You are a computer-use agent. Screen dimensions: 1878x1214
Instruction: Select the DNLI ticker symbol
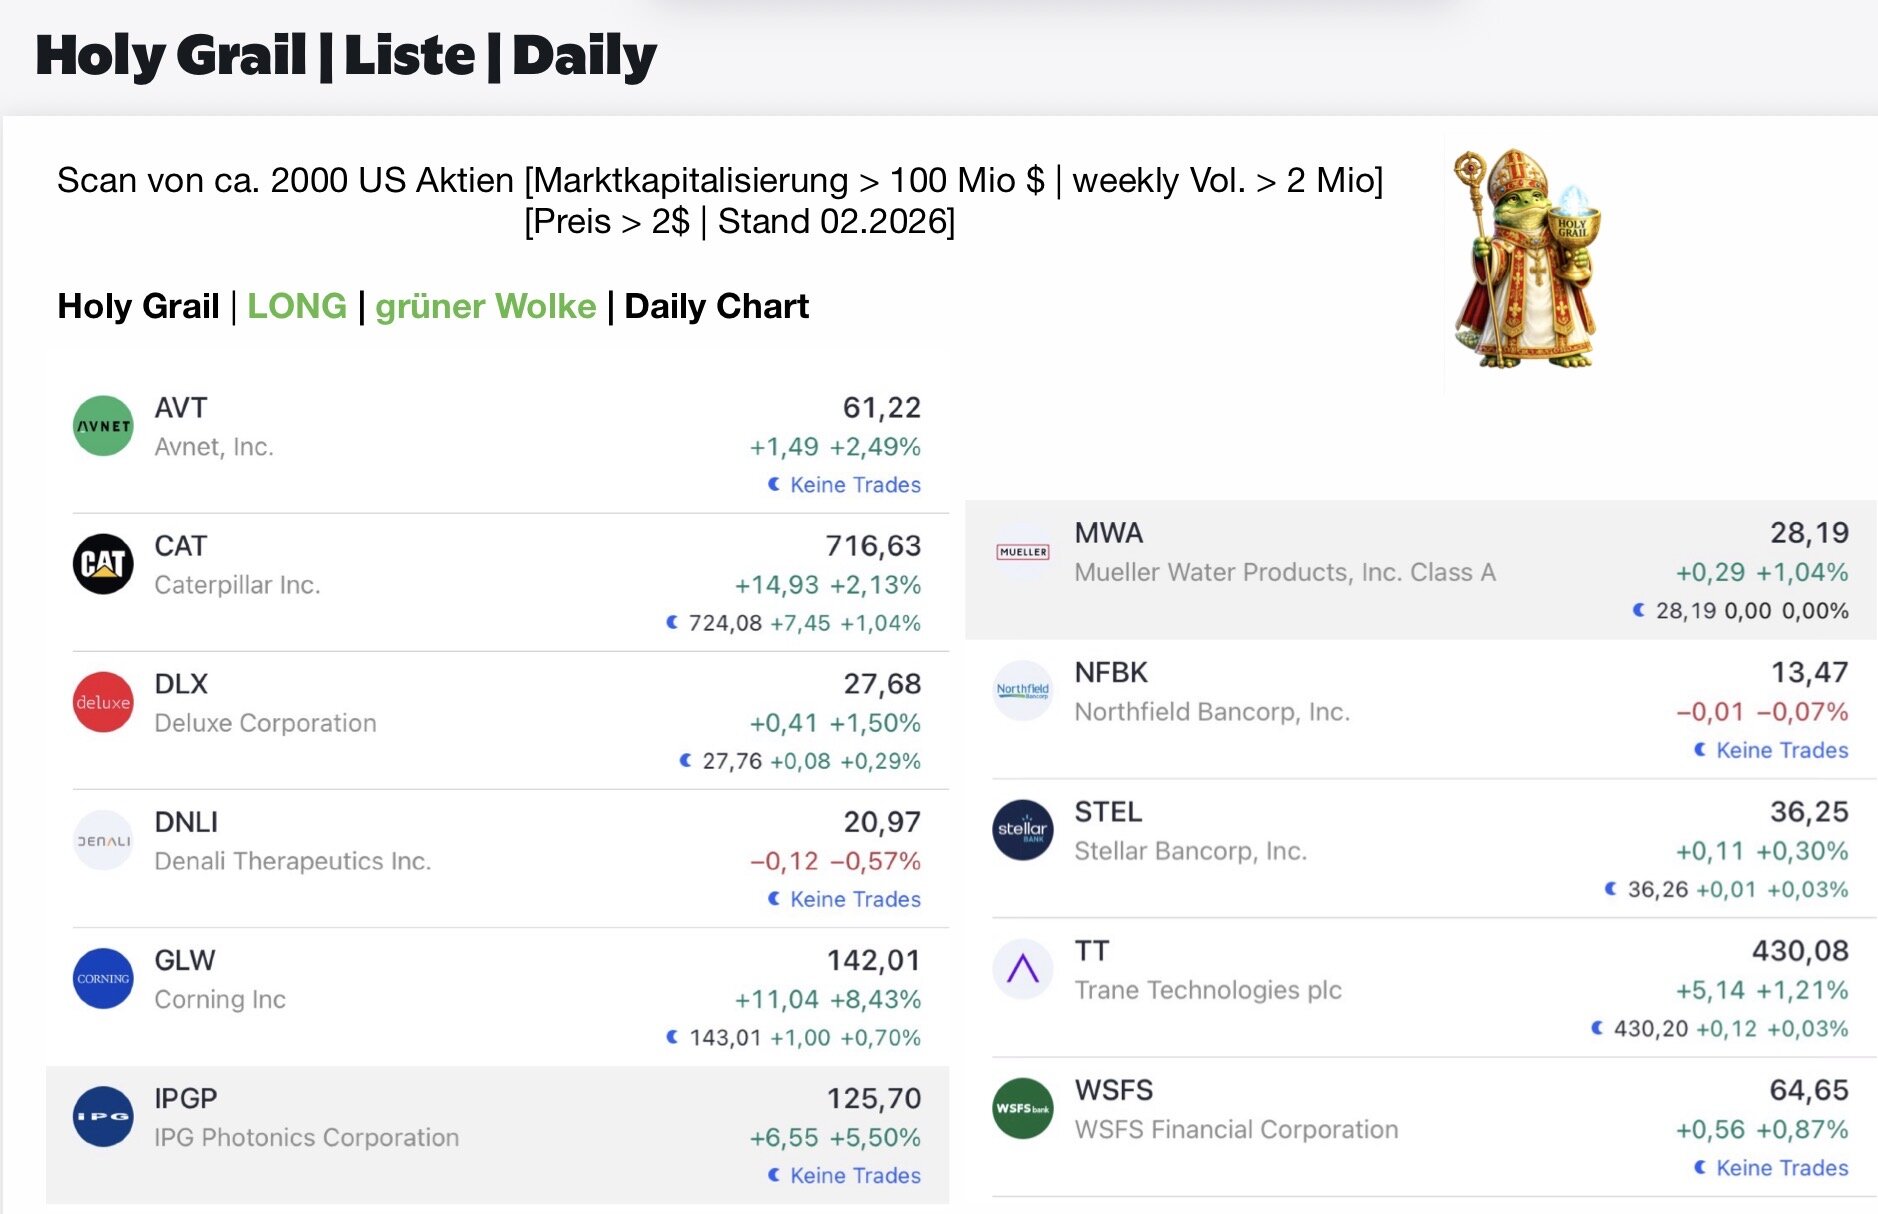click(186, 822)
